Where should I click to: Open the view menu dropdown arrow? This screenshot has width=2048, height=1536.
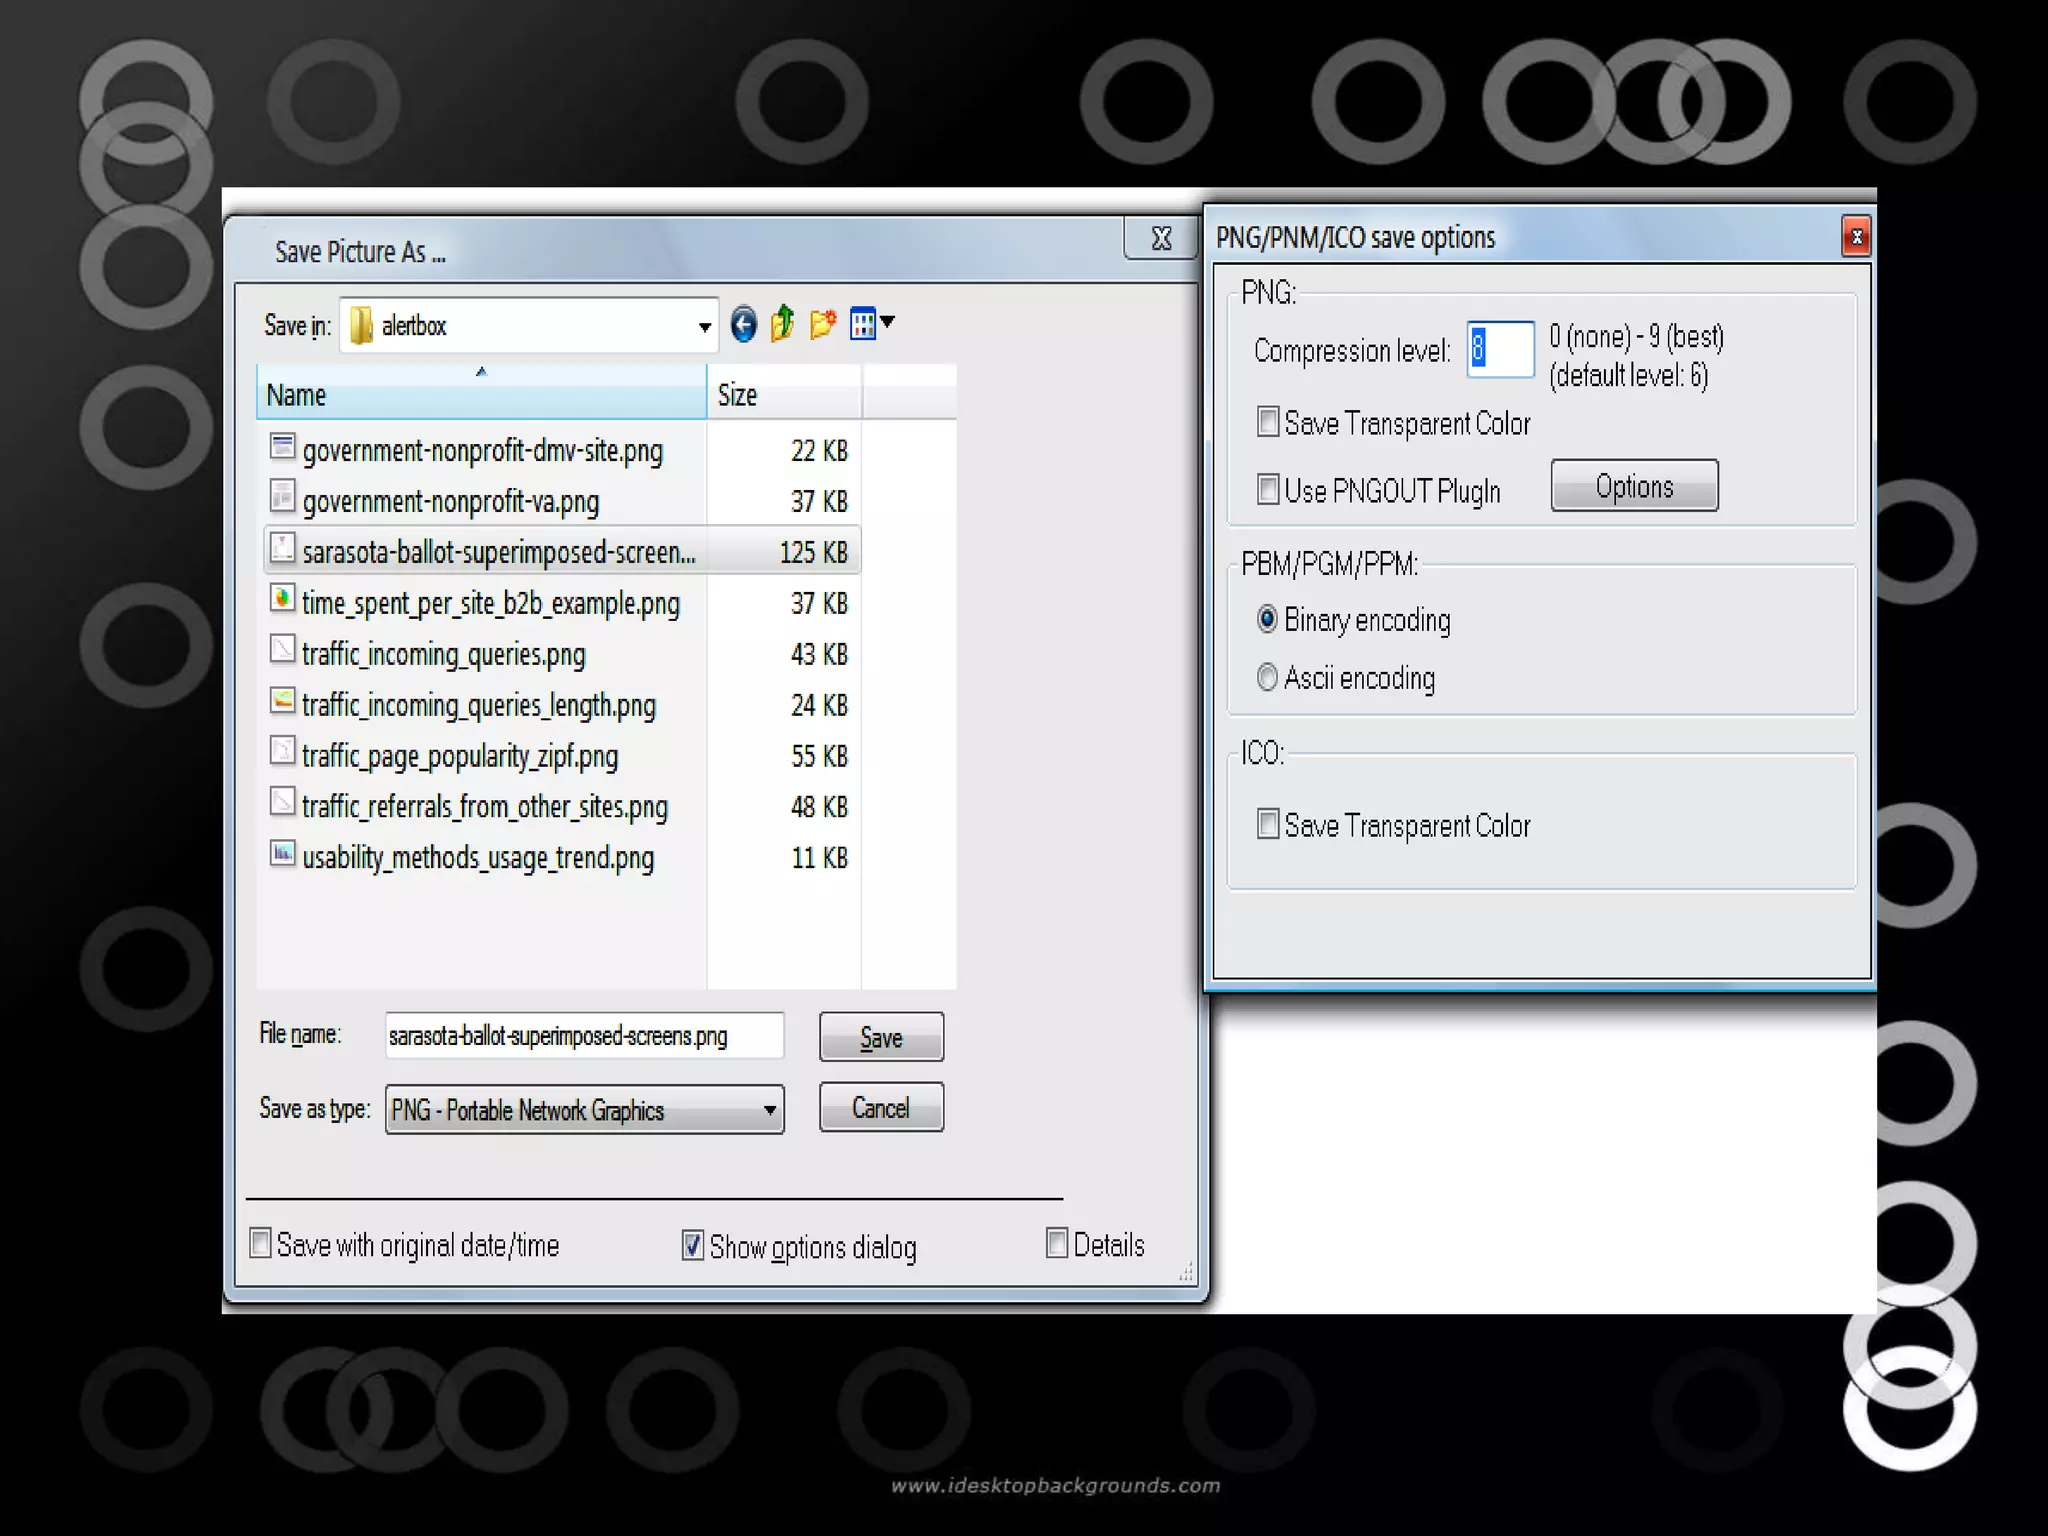pos(888,322)
